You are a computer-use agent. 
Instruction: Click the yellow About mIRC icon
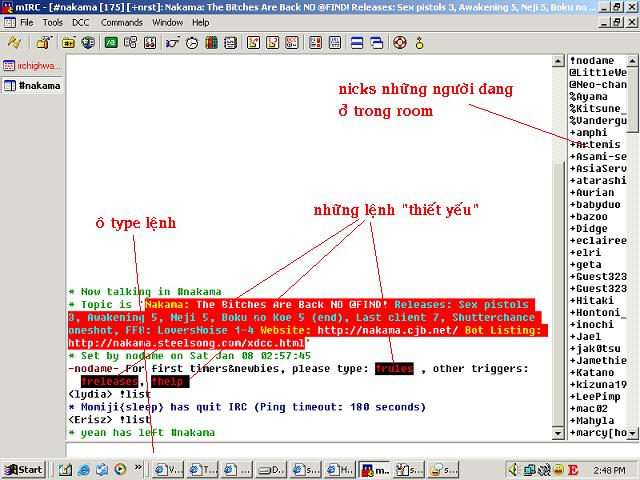tap(420, 42)
